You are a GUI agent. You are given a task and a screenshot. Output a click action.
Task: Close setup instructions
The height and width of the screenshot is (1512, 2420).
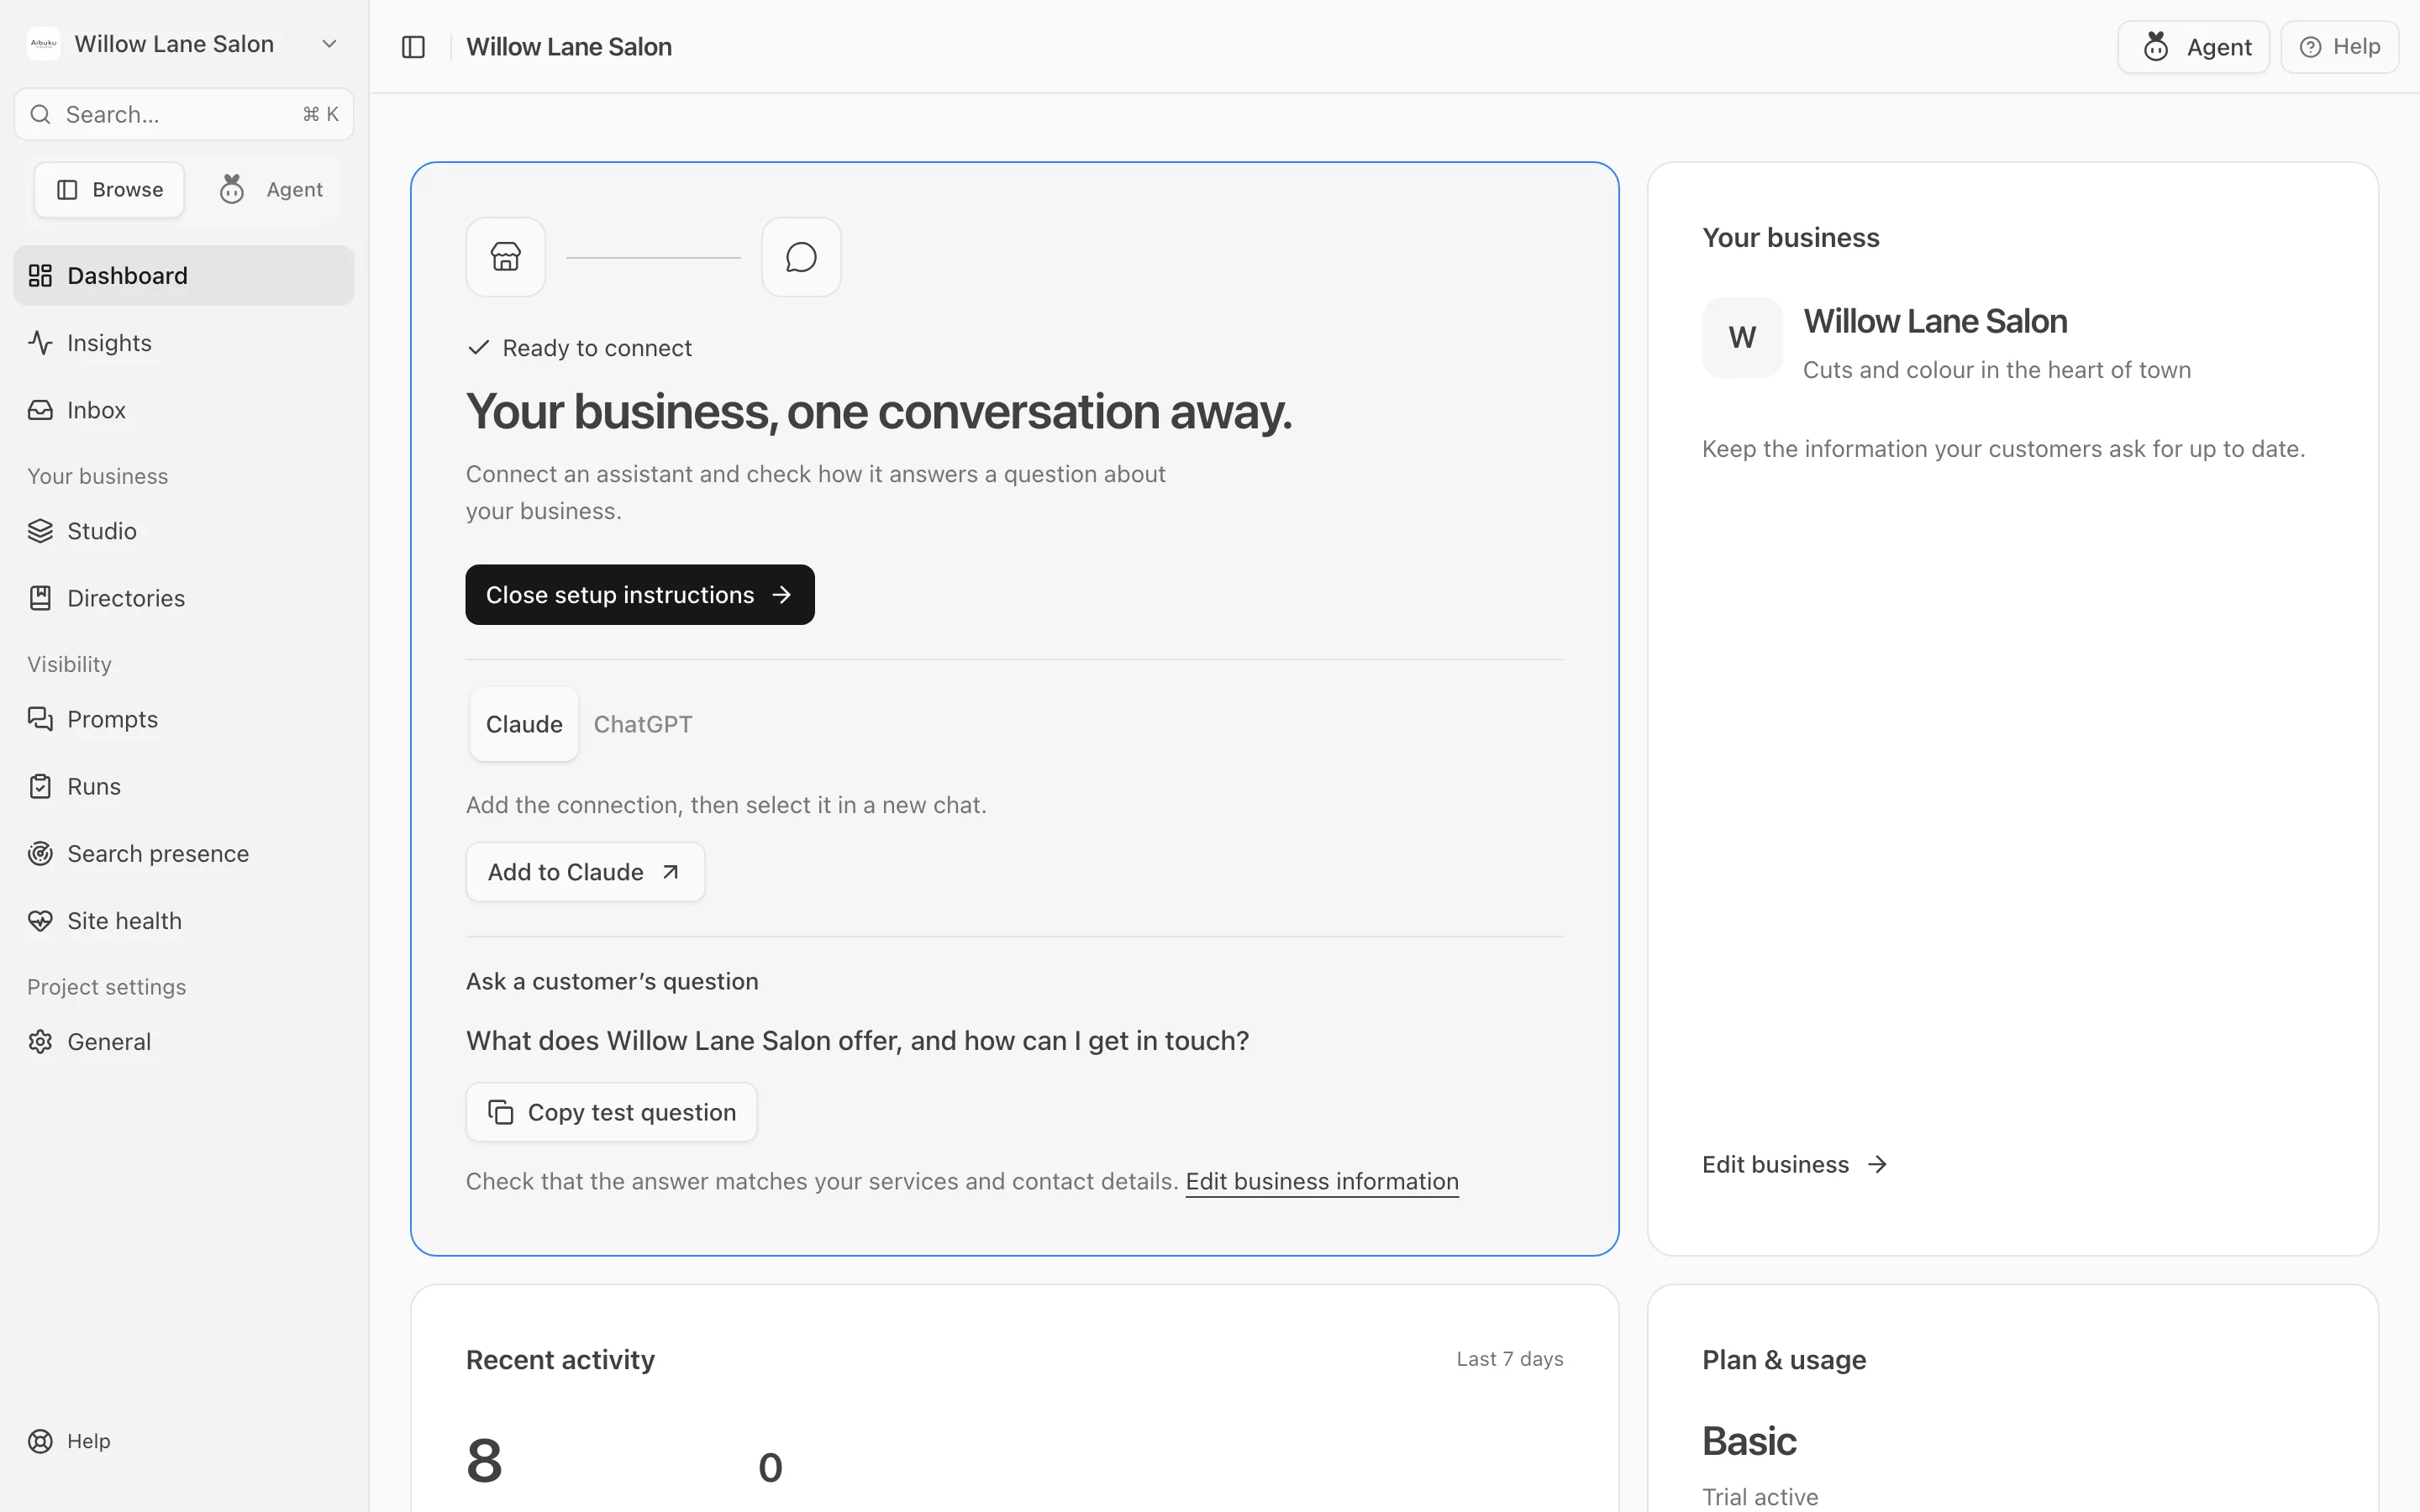pyautogui.click(x=640, y=595)
